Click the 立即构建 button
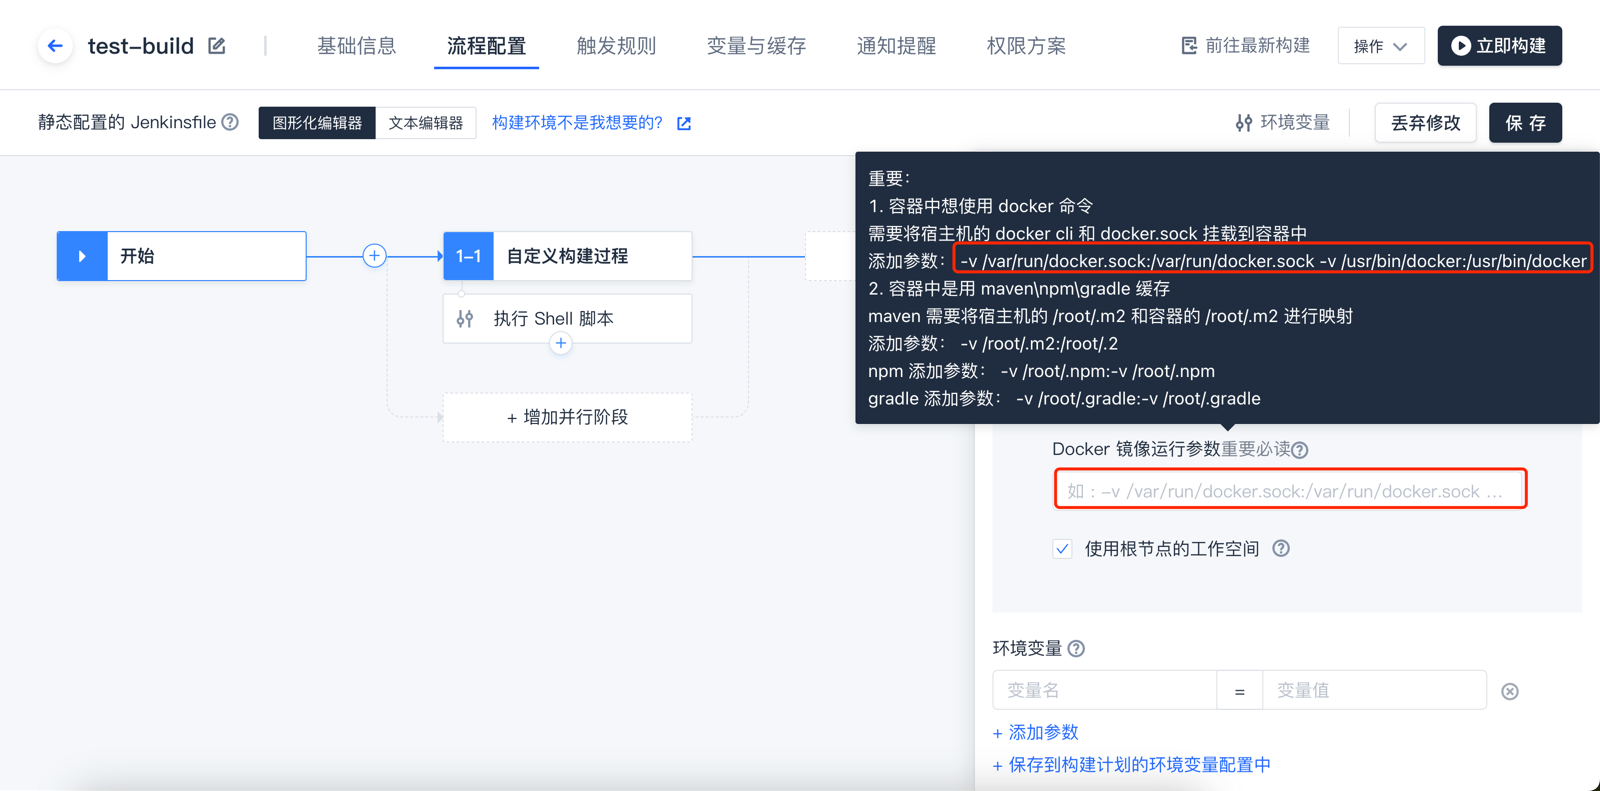 click(1499, 46)
